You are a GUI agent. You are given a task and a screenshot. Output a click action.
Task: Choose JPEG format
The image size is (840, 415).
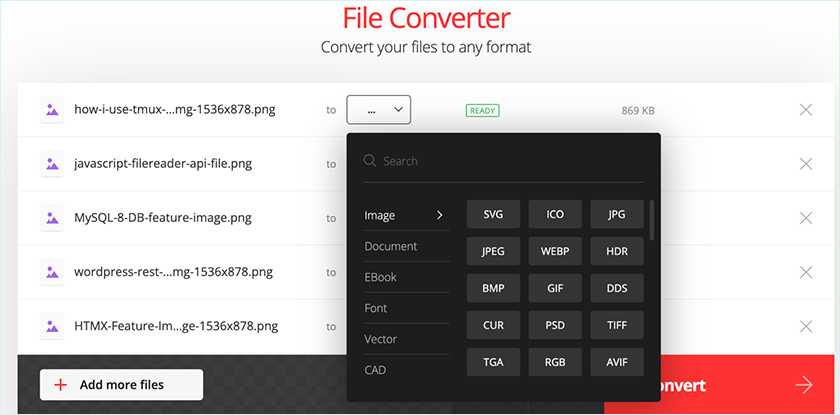coord(493,251)
